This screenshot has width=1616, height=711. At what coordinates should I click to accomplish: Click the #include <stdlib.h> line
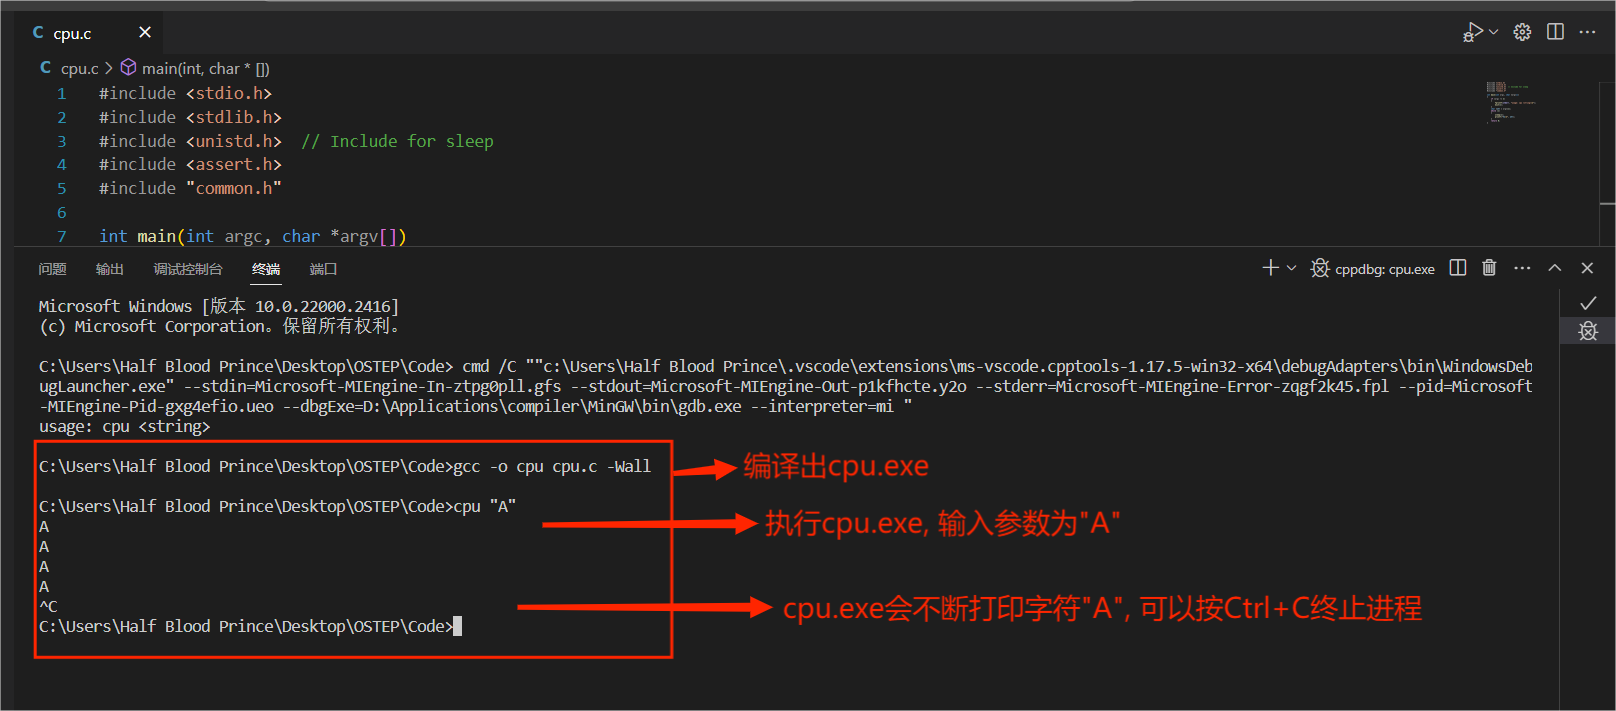pos(190,117)
